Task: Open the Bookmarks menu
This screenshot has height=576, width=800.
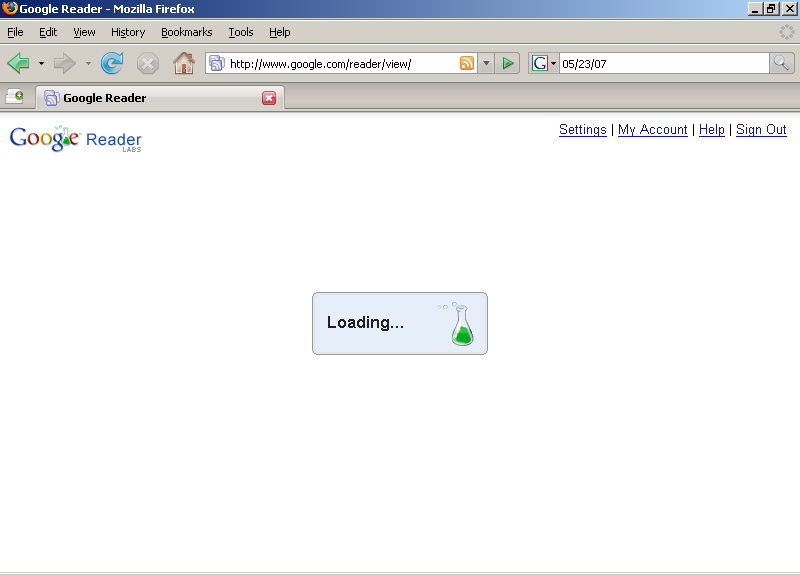Action: click(x=187, y=32)
